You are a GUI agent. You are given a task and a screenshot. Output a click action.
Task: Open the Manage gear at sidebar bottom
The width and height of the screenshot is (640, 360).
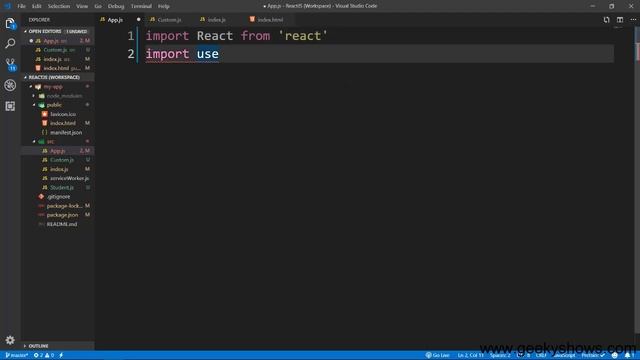10,340
